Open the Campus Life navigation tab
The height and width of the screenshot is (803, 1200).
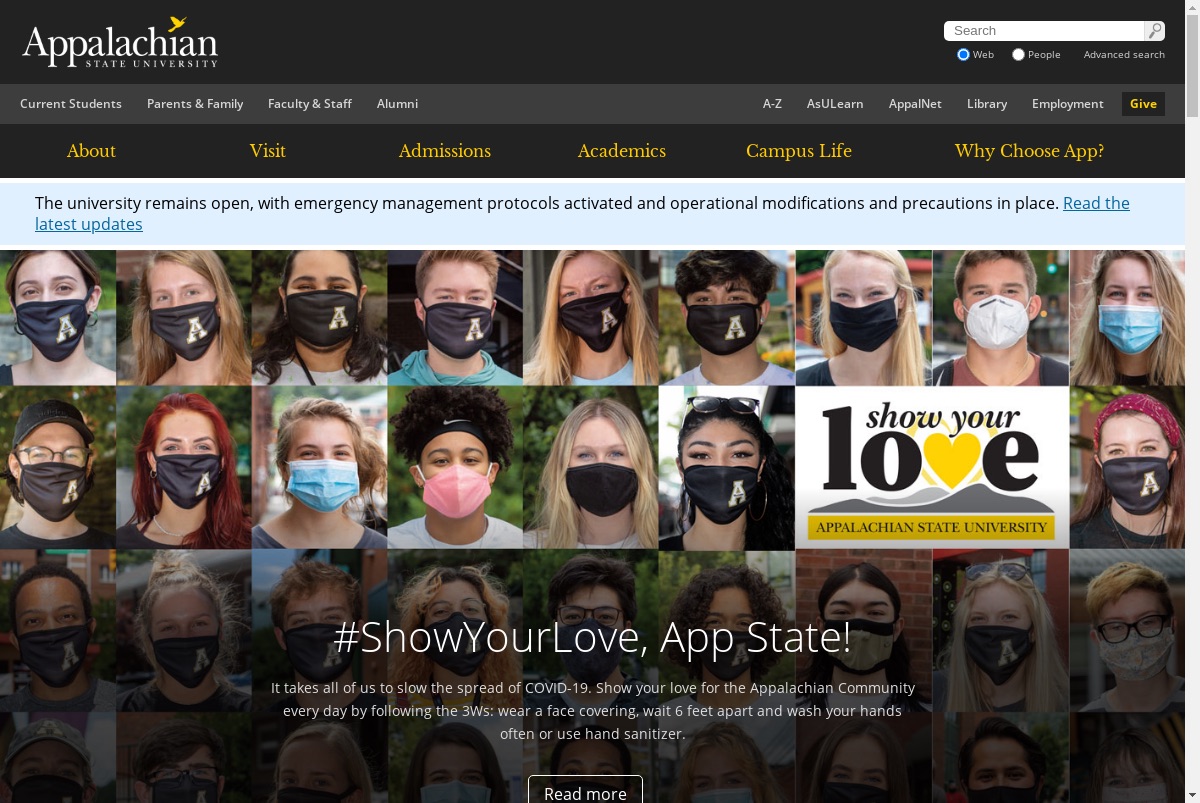click(799, 151)
